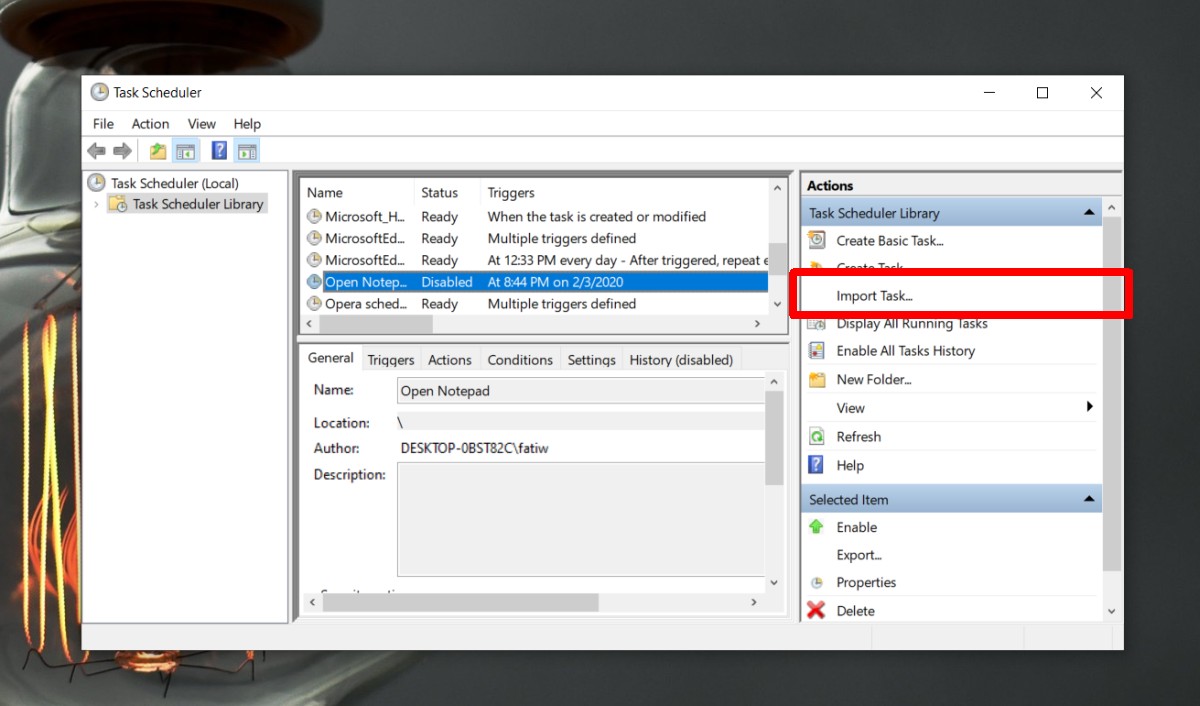The image size is (1200, 706).
Task: Click Export under Selected Item
Action: (x=859, y=555)
